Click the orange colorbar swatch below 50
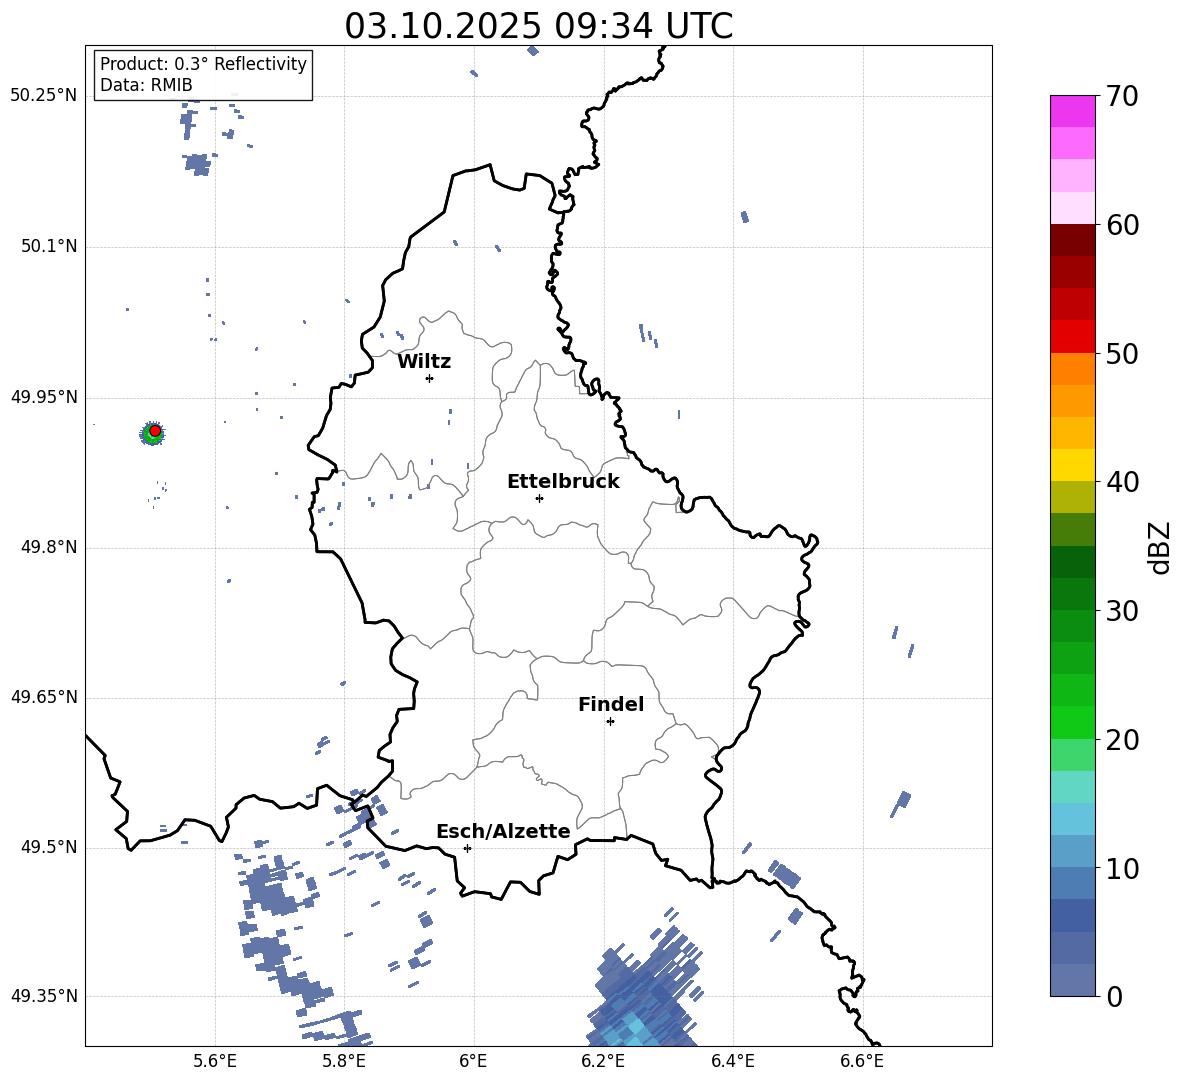This screenshot has width=1184, height=1081. (x=1072, y=368)
